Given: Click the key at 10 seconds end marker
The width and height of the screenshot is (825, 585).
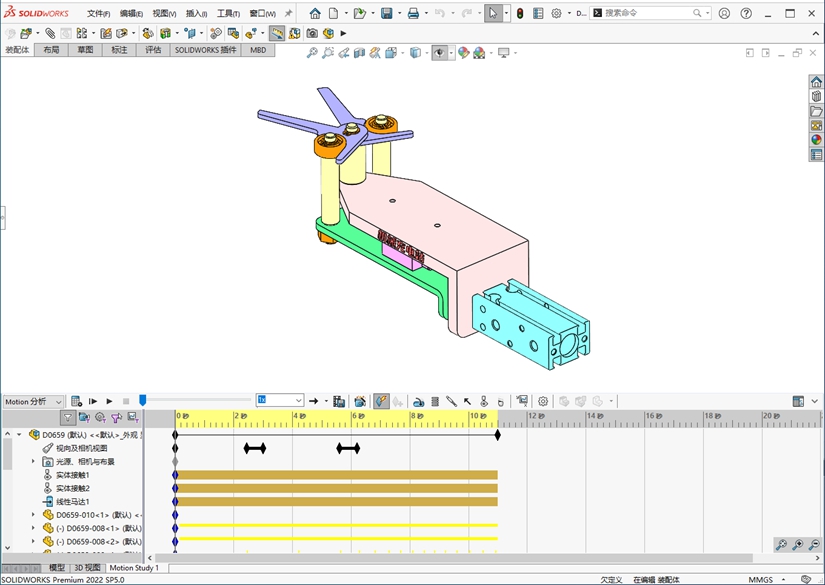Looking at the screenshot, I should pyautogui.click(x=497, y=435).
